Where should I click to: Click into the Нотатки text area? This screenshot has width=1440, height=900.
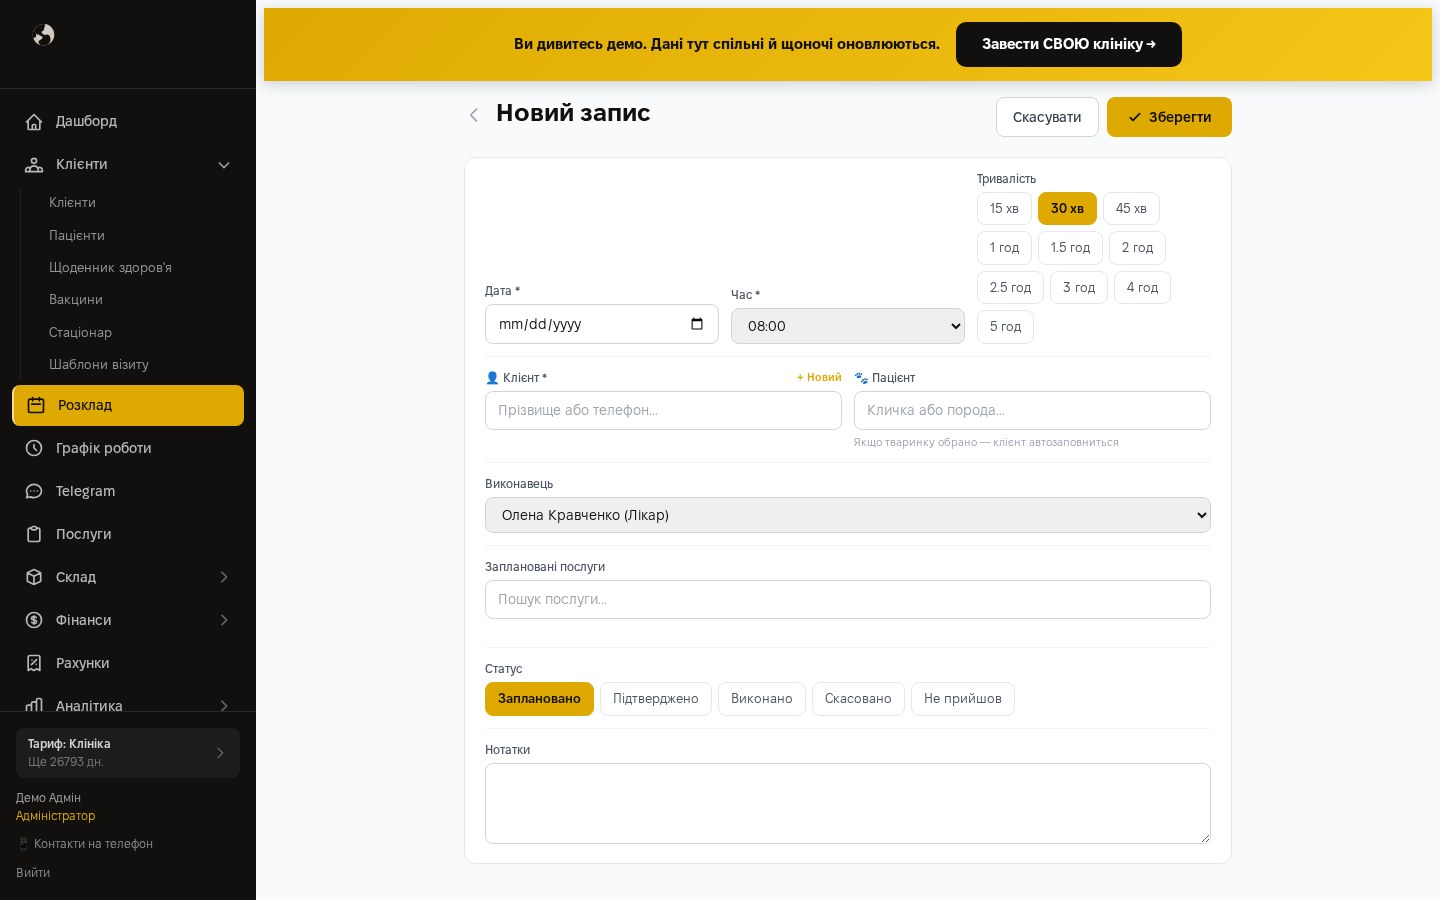click(x=848, y=803)
